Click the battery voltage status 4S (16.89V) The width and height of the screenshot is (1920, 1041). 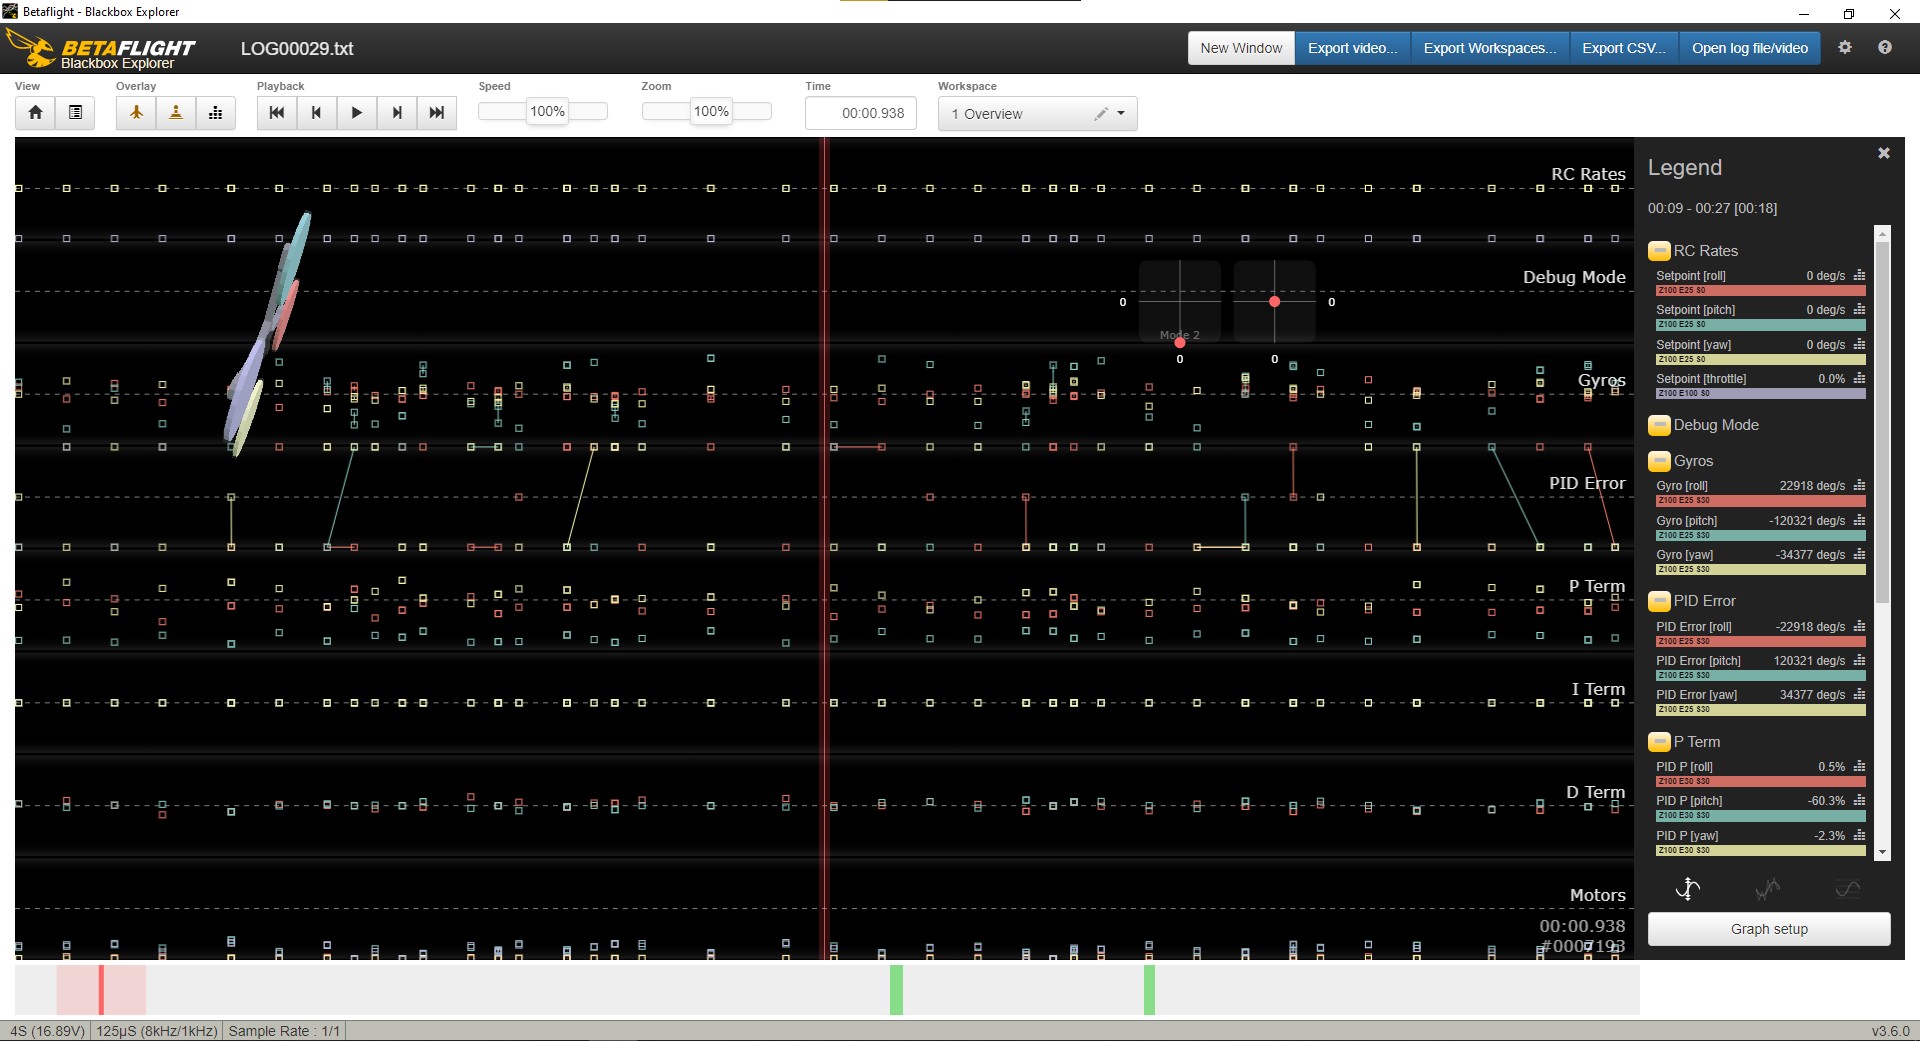47,1031
